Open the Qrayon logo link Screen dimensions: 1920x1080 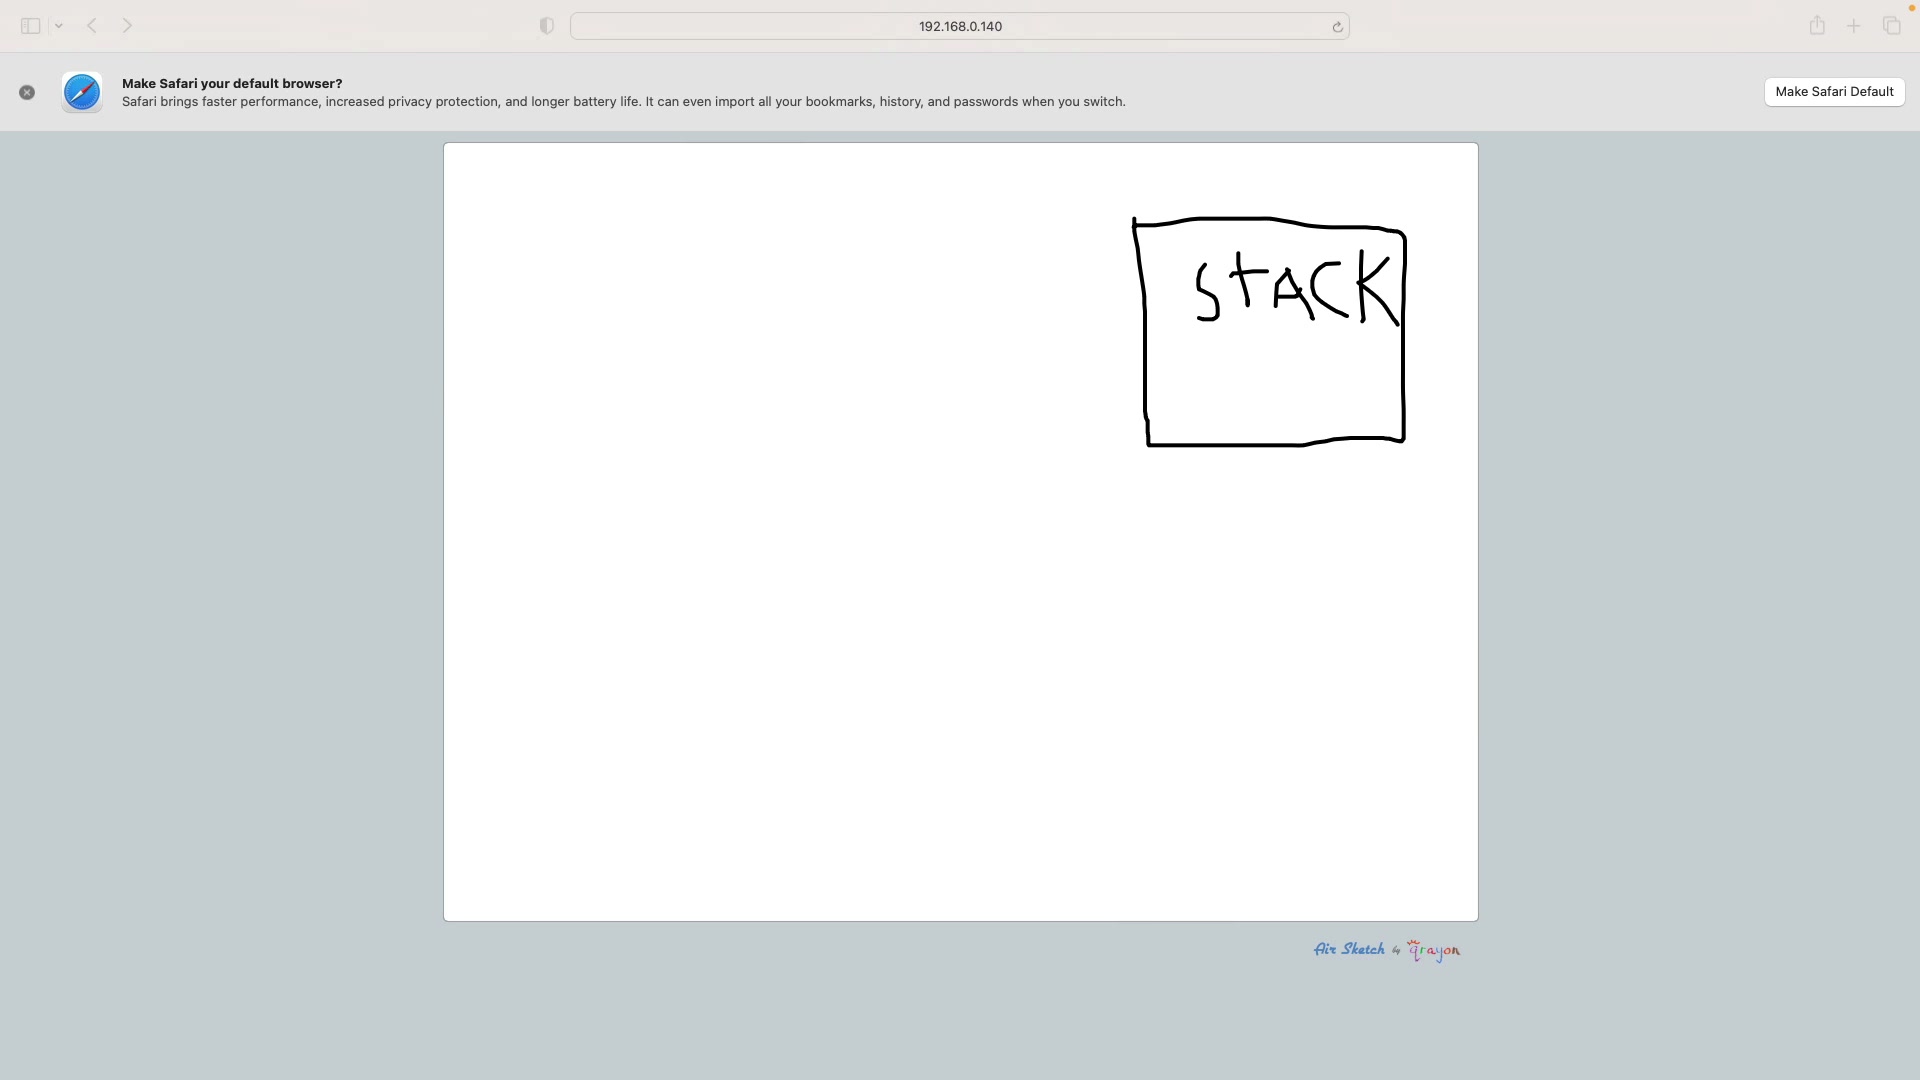[x=1434, y=950]
